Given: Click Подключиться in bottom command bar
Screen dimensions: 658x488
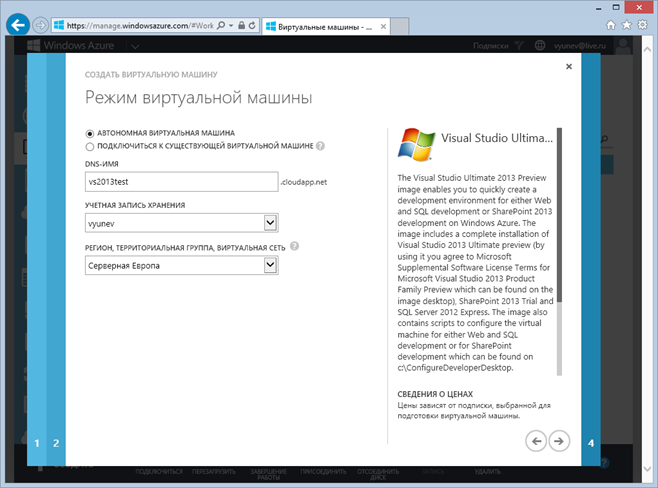Looking at the screenshot, I should click(159, 472).
